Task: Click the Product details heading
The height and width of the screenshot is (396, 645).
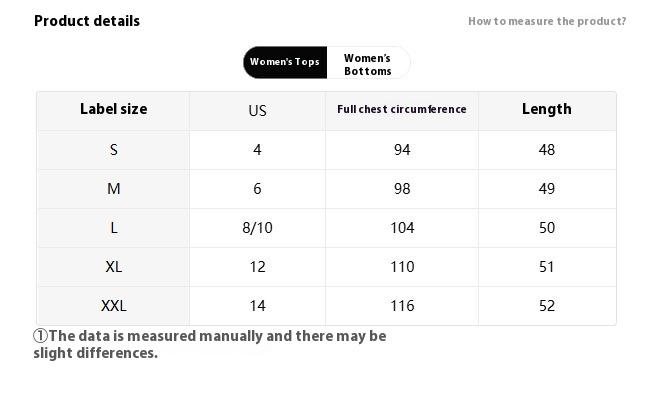Action: click(x=87, y=21)
